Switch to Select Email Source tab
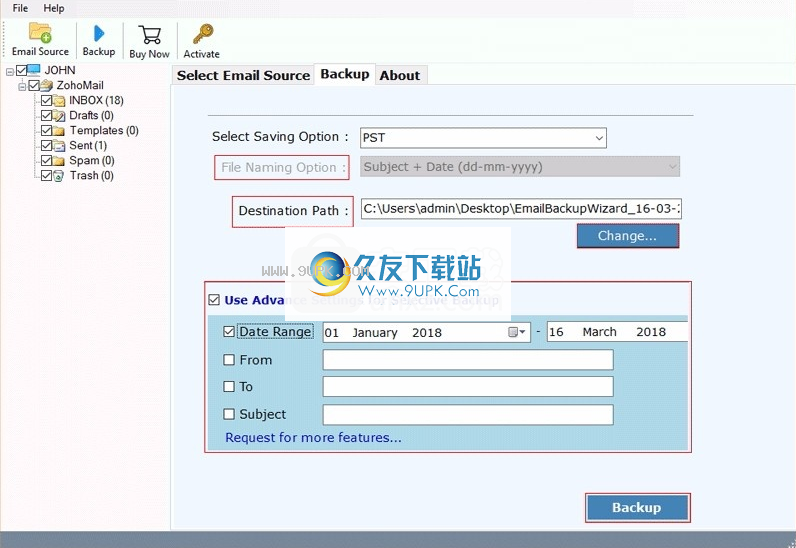This screenshot has height=548, width=796. point(243,75)
